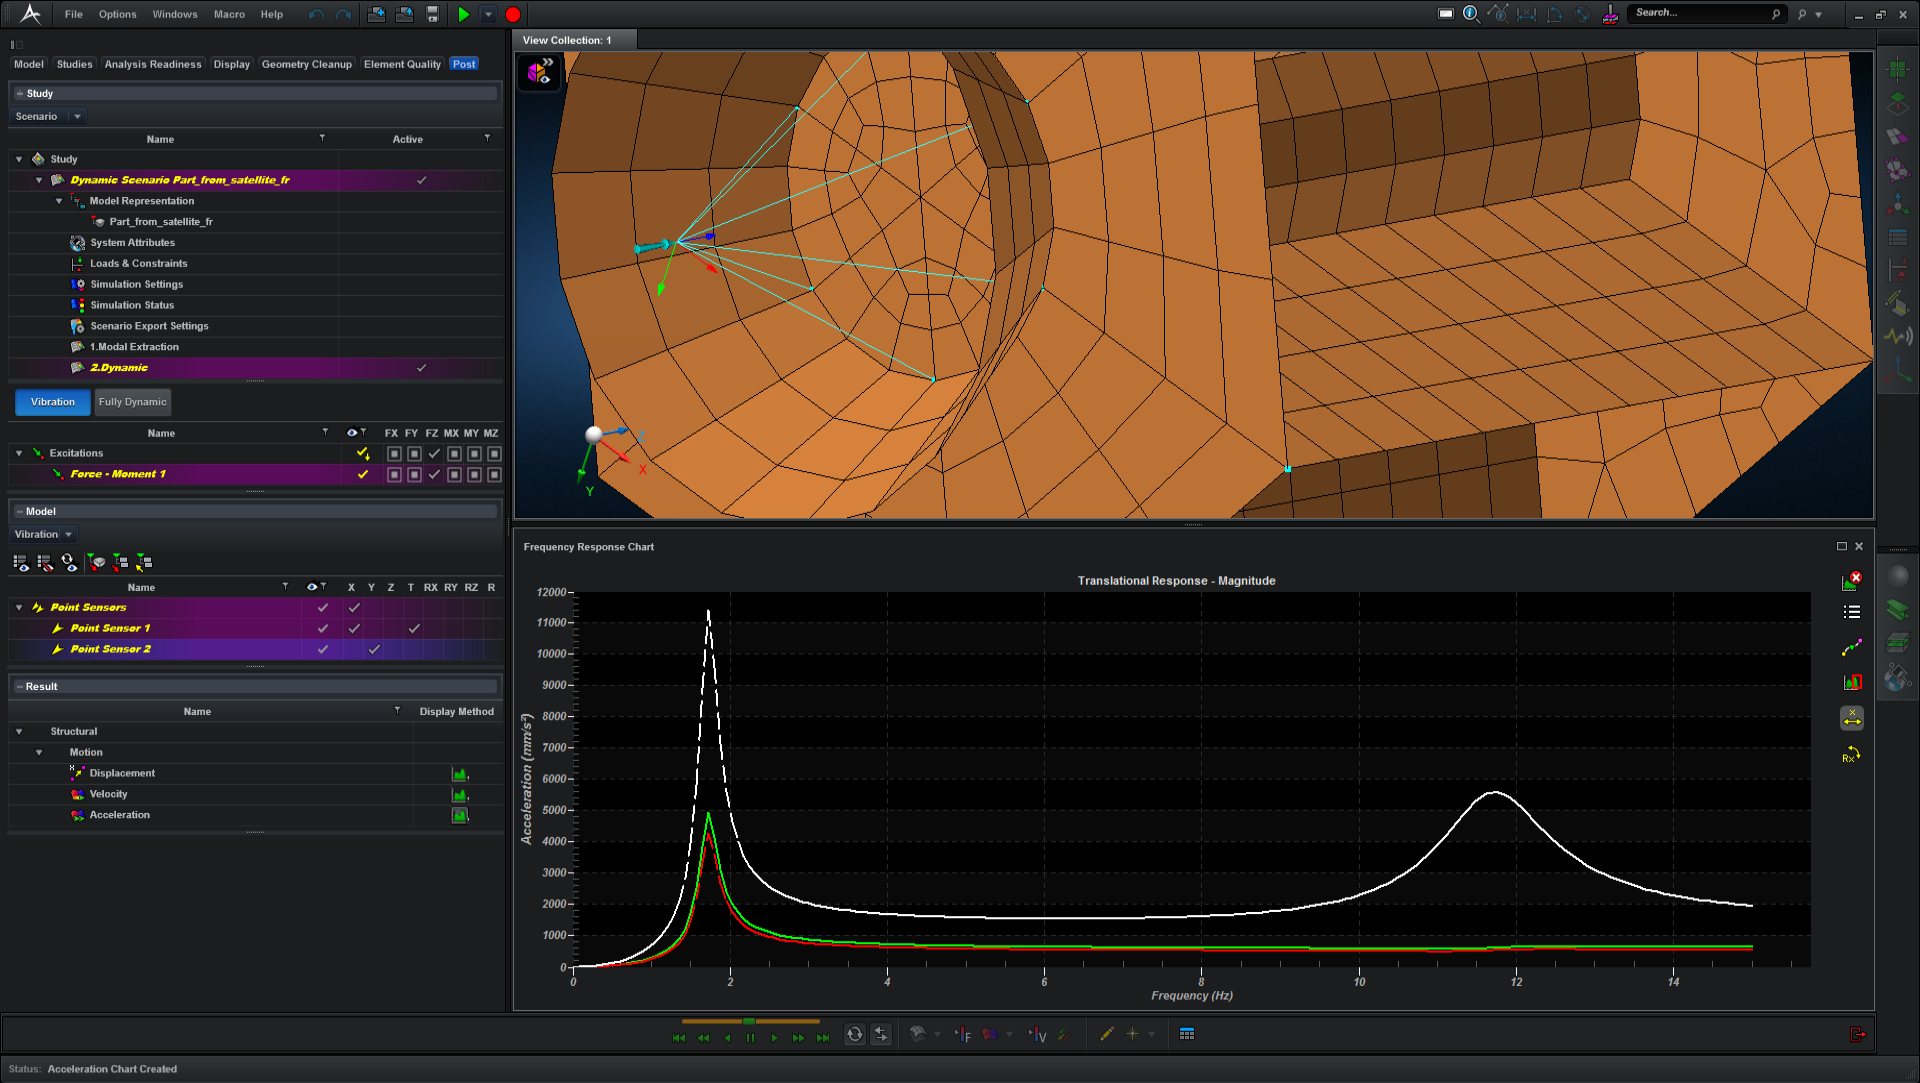Image resolution: width=1920 pixels, height=1083 pixels.
Task: Open the chart list icon in right sidebar
Action: pos(1851,611)
